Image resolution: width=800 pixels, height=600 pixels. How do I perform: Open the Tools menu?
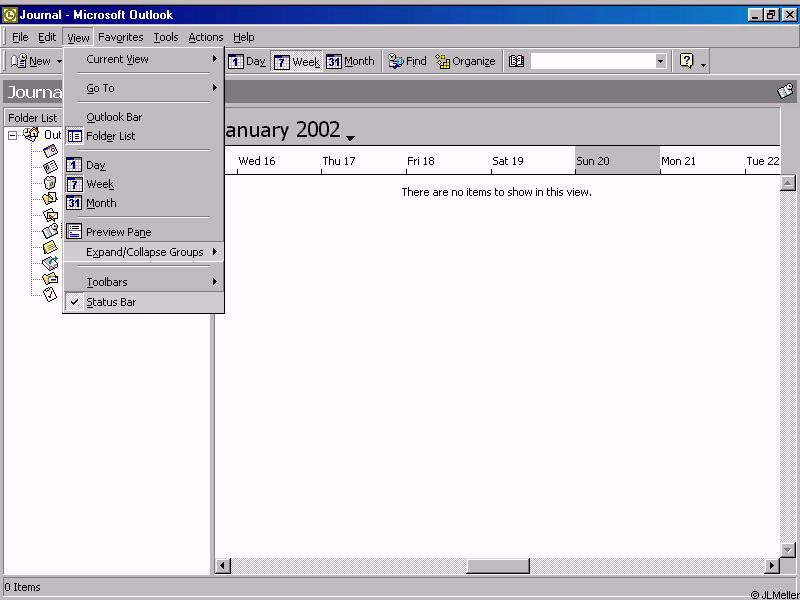[x=166, y=37]
